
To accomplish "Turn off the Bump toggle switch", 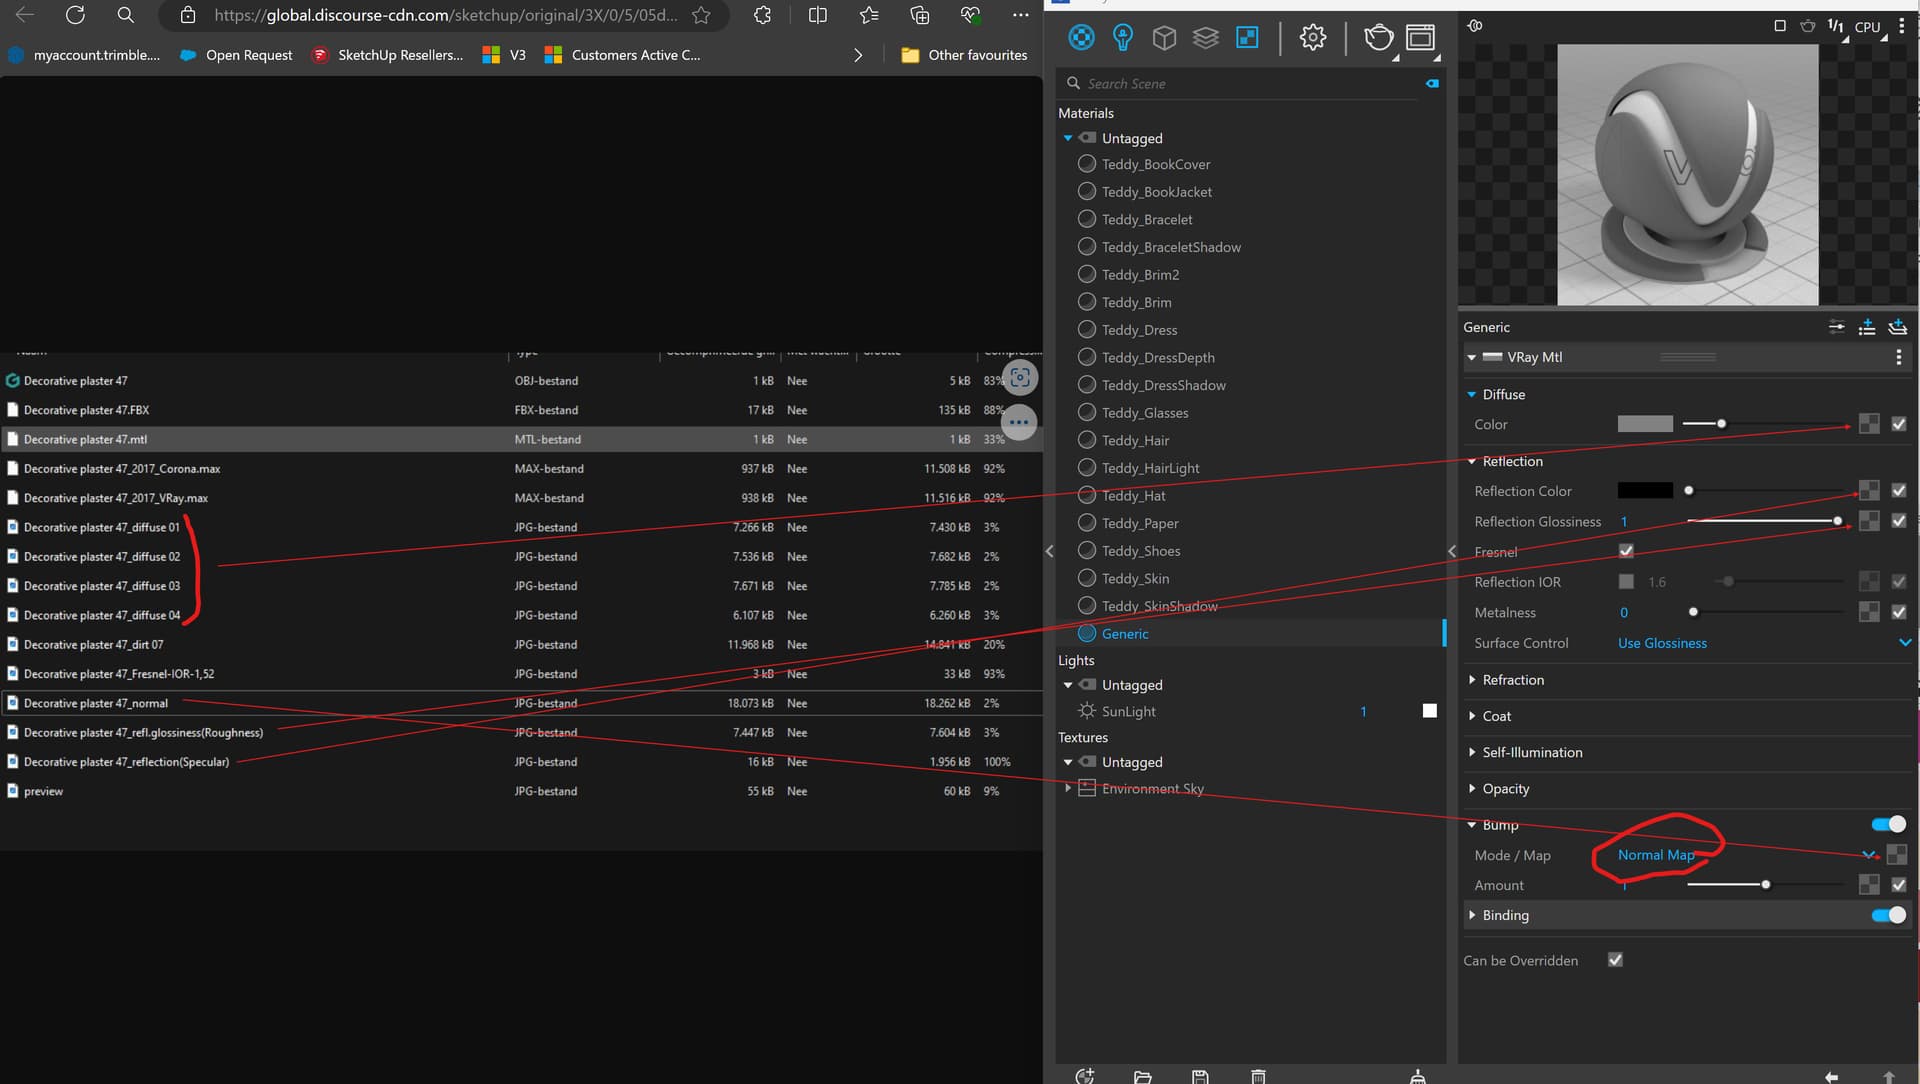I will coord(1888,824).
